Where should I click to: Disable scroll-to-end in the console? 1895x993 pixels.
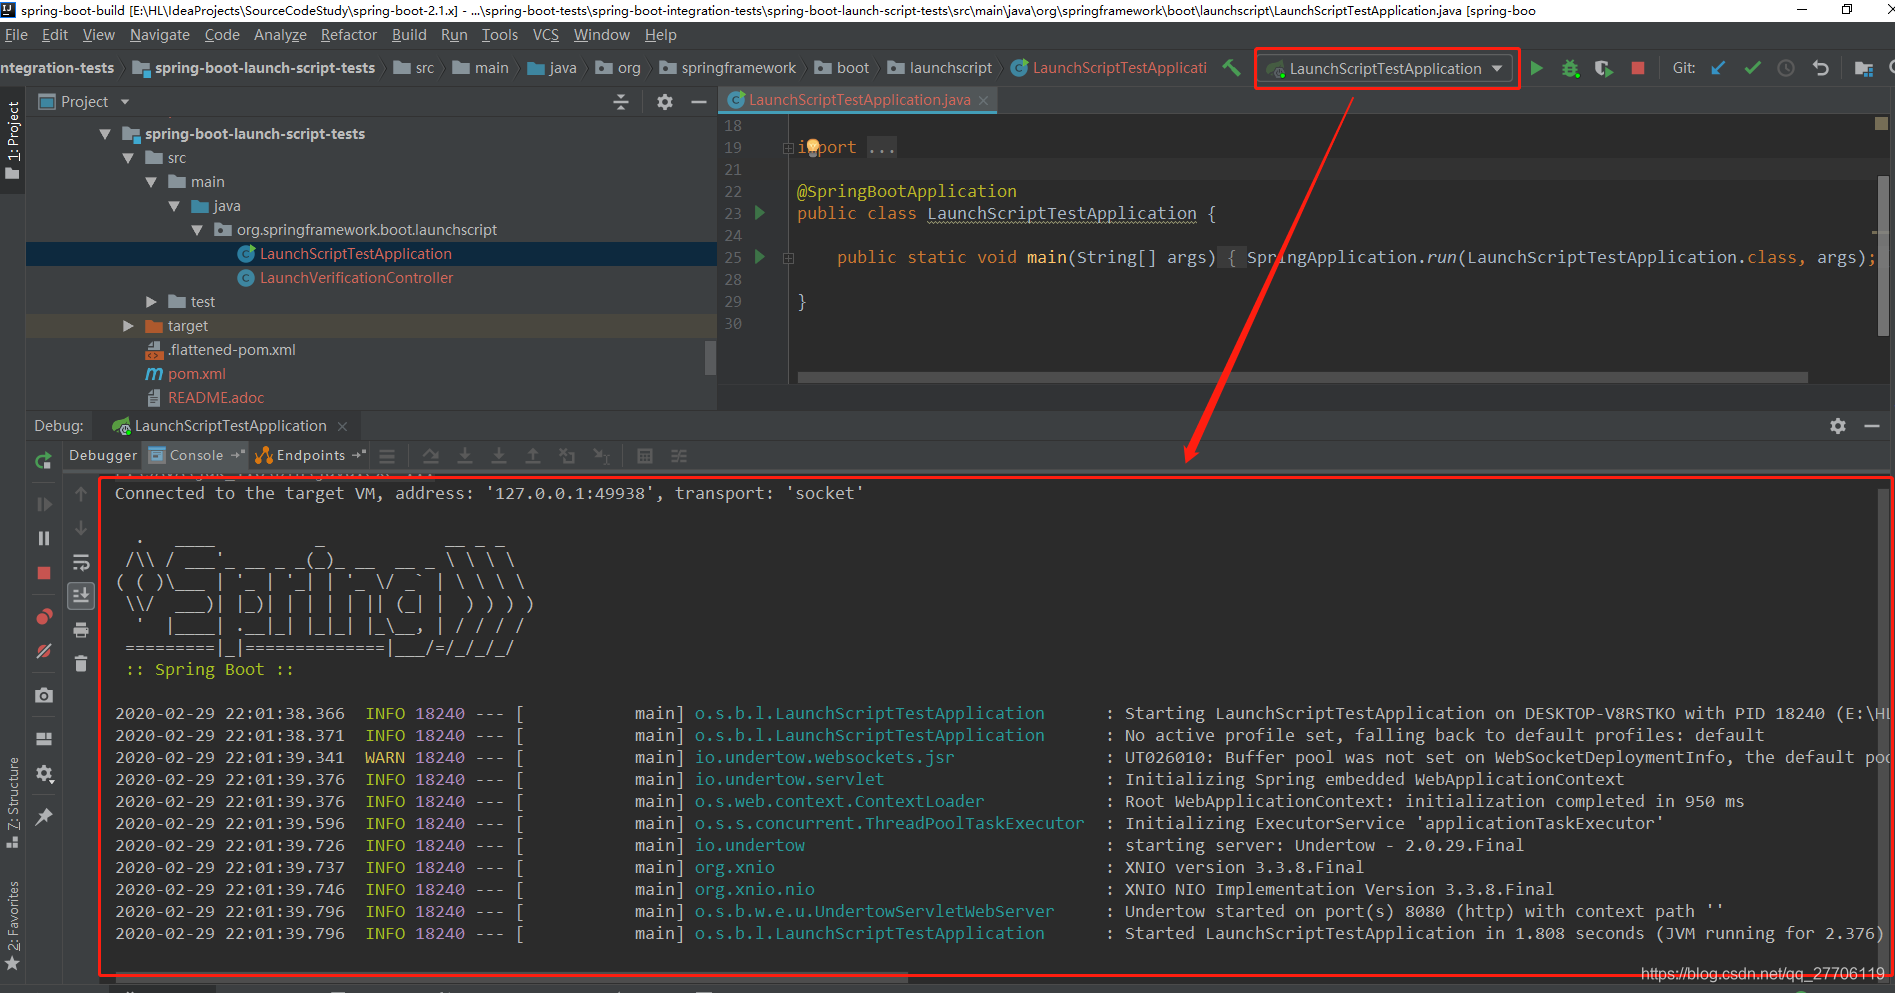81,596
